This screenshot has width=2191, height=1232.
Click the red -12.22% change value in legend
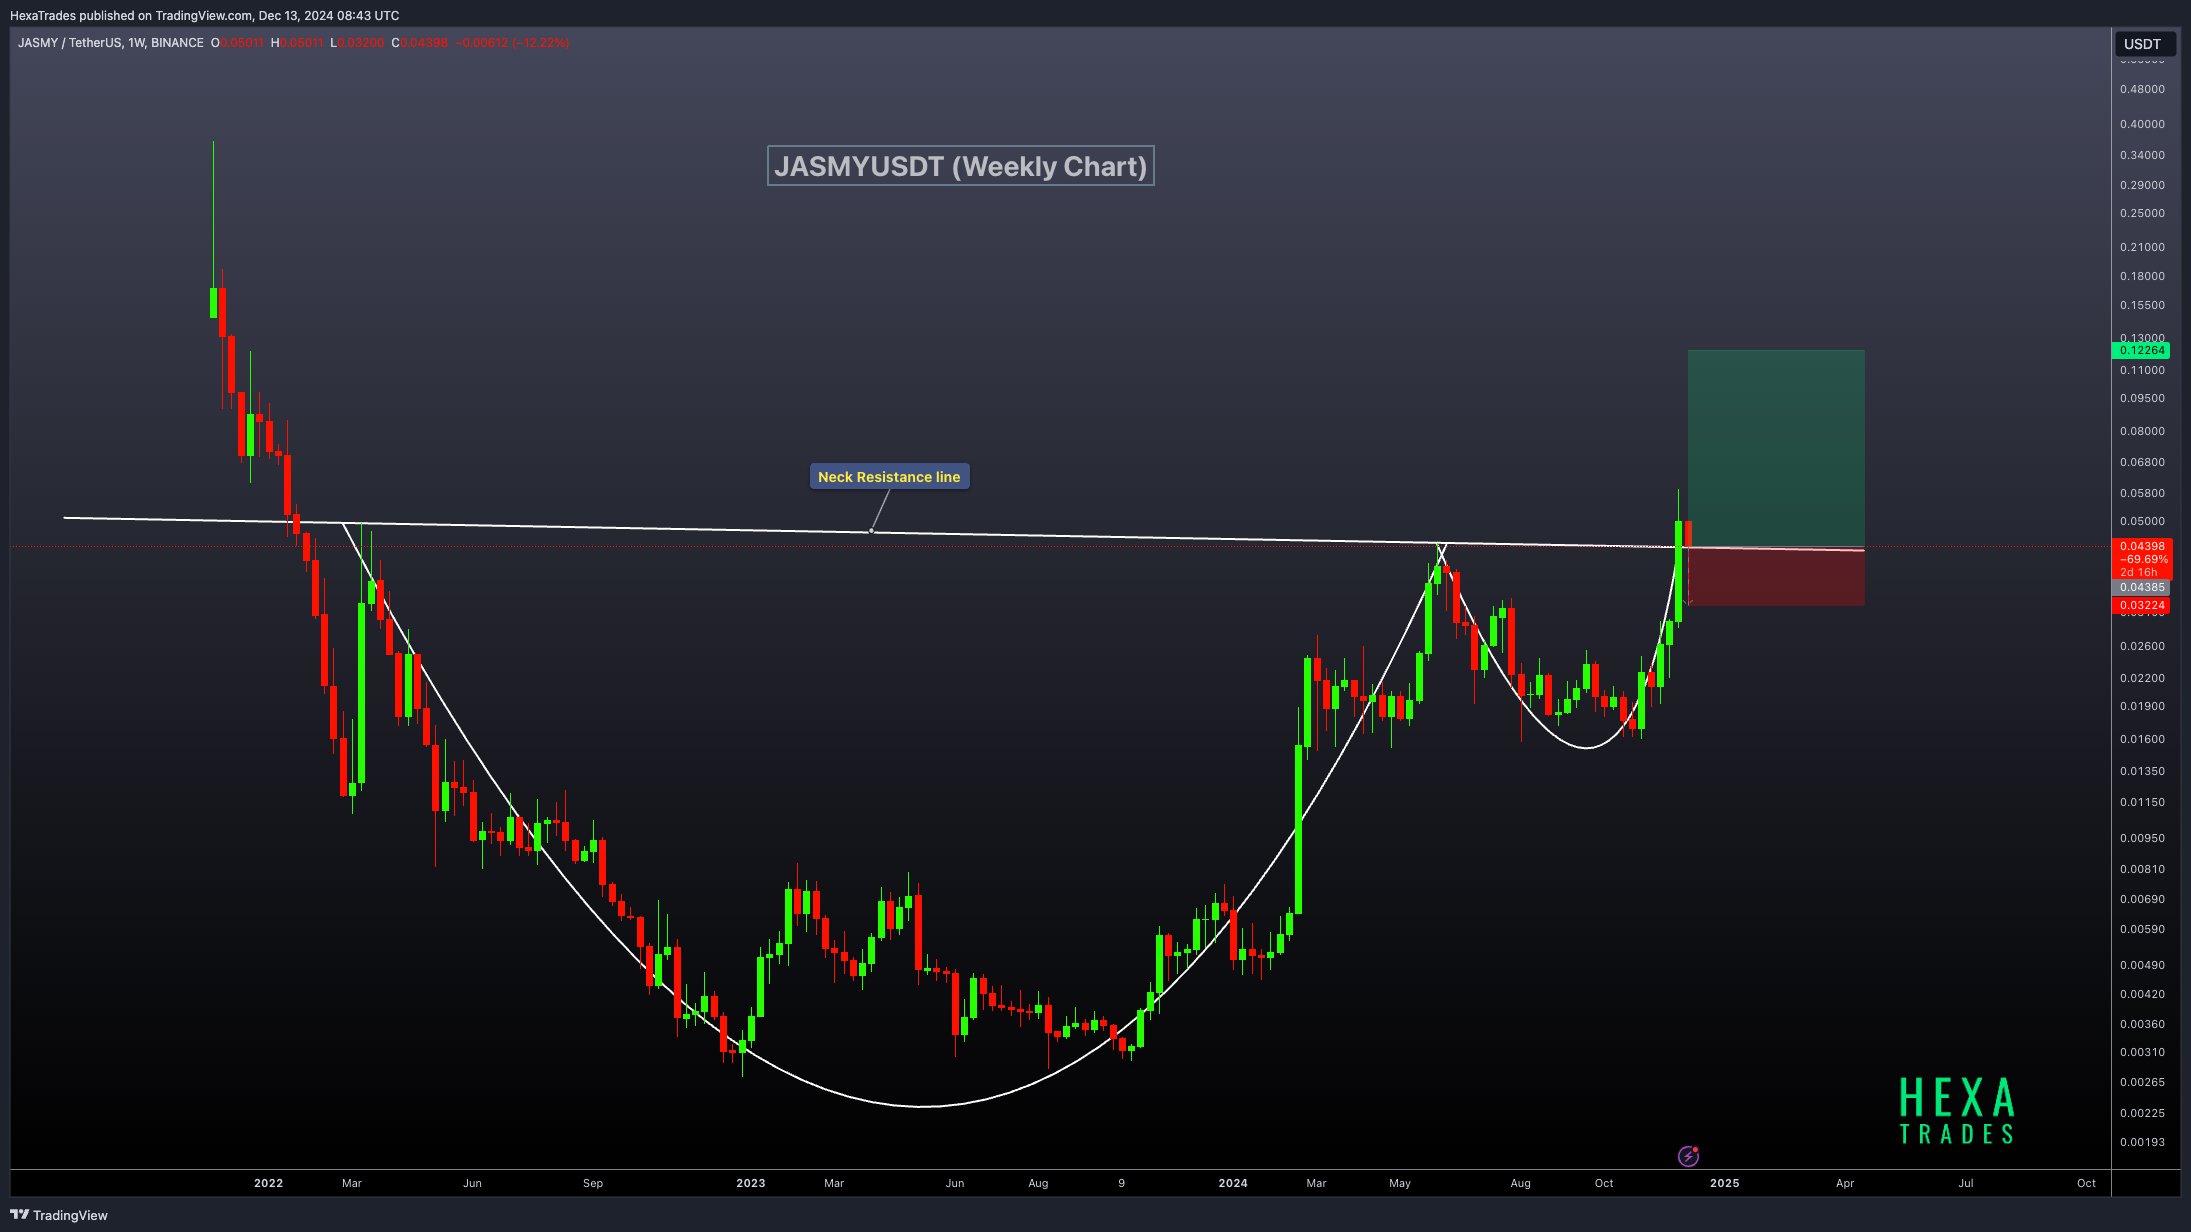point(541,43)
